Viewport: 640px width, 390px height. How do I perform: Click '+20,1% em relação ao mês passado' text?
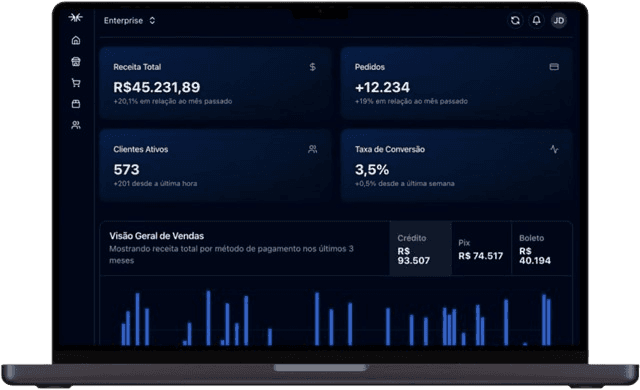173,101
